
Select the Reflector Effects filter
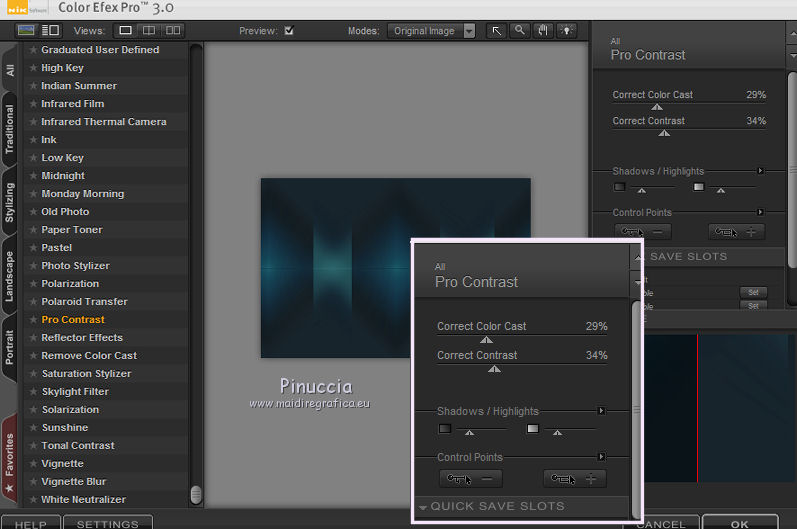tap(82, 338)
